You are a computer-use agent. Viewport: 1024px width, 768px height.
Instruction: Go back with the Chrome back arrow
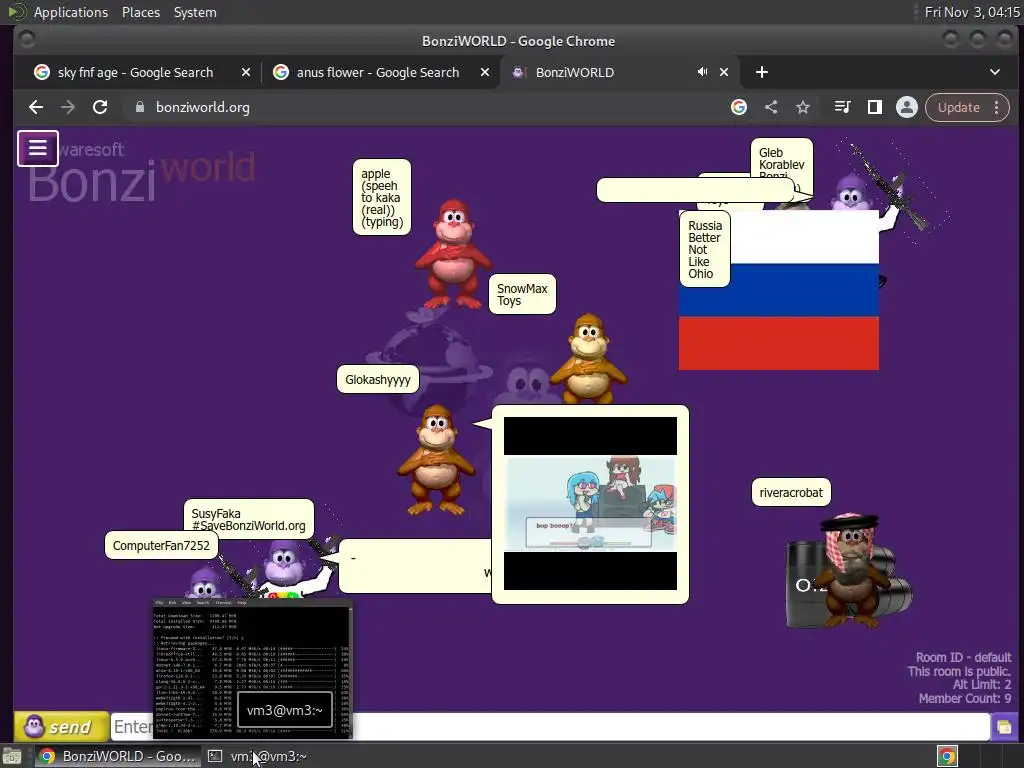[36, 107]
